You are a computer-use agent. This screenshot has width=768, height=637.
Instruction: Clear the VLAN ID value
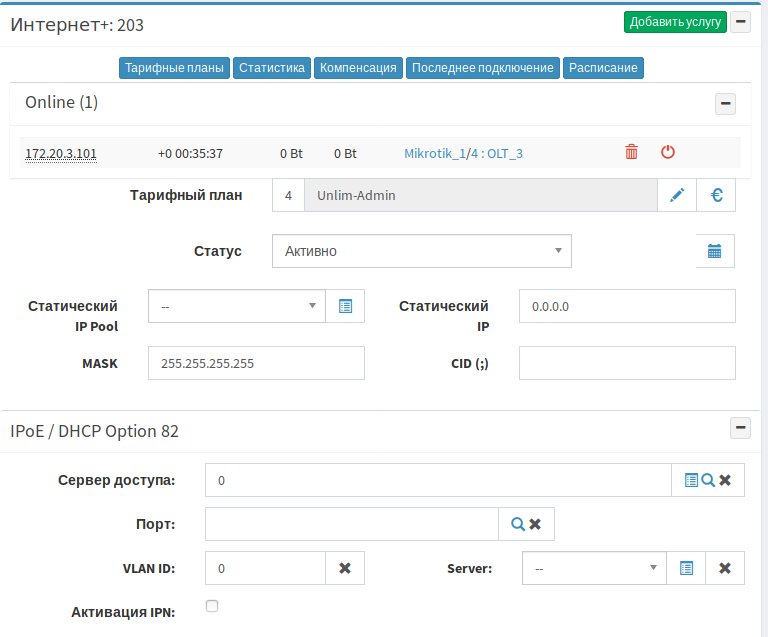(x=345, y=568)
